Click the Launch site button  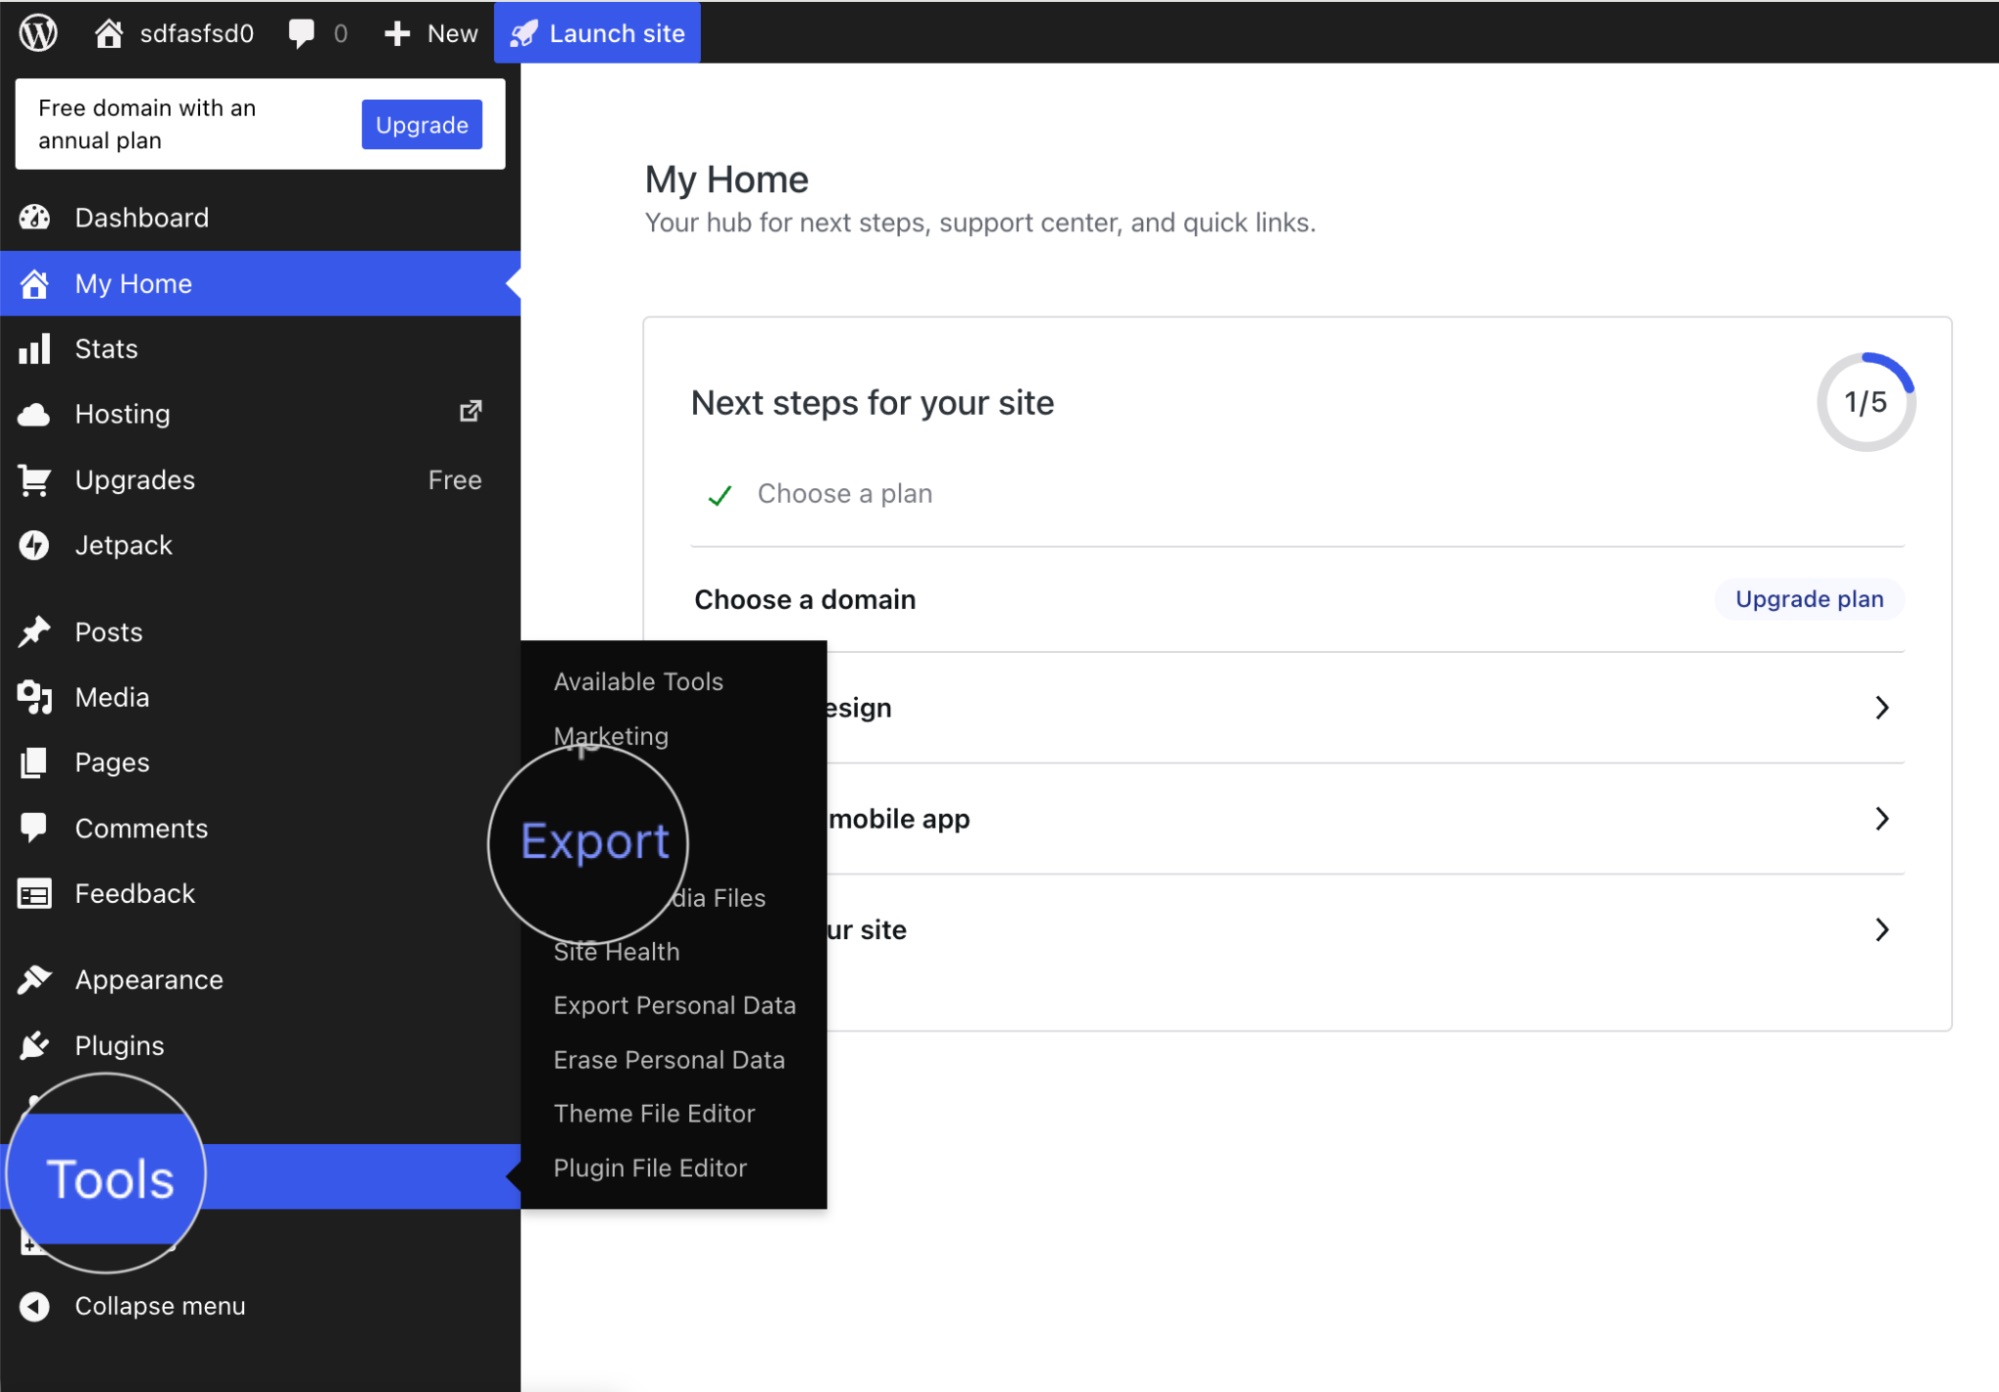597,33
